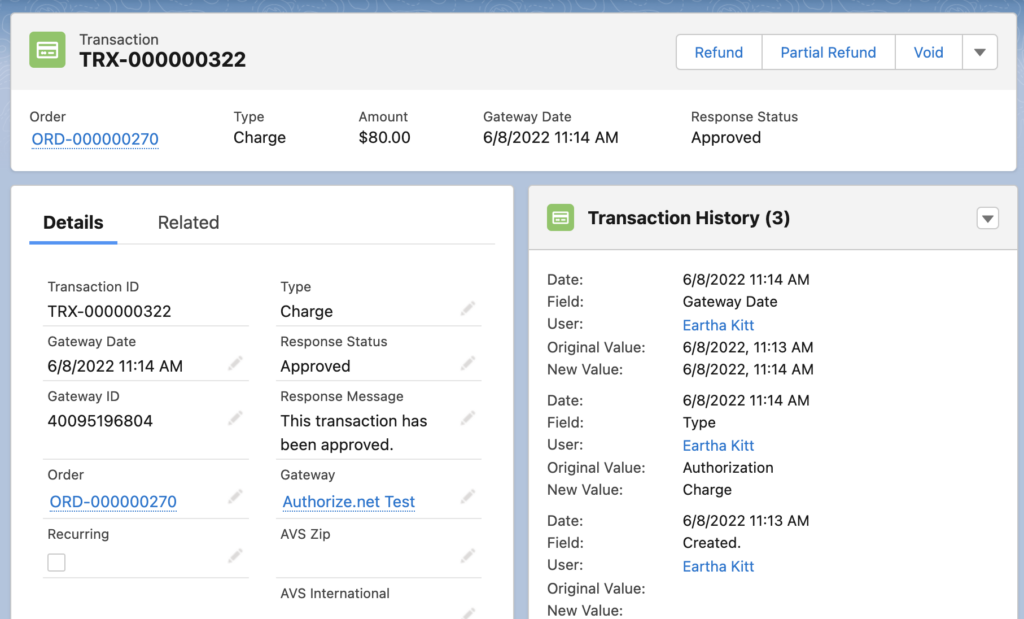This screenshot has height=619, width=1024.
Task: Toggle the Recurring checkbox
Action: pos(56,562)
